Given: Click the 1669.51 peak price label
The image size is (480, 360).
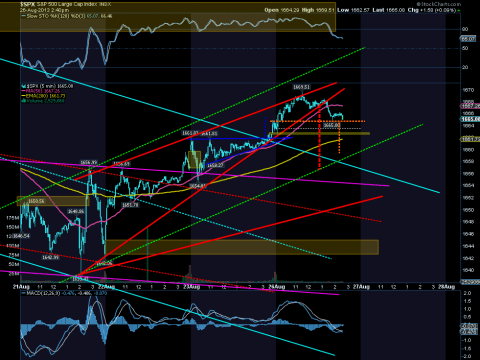Looking at the screenshot, I should click(301, 87).
